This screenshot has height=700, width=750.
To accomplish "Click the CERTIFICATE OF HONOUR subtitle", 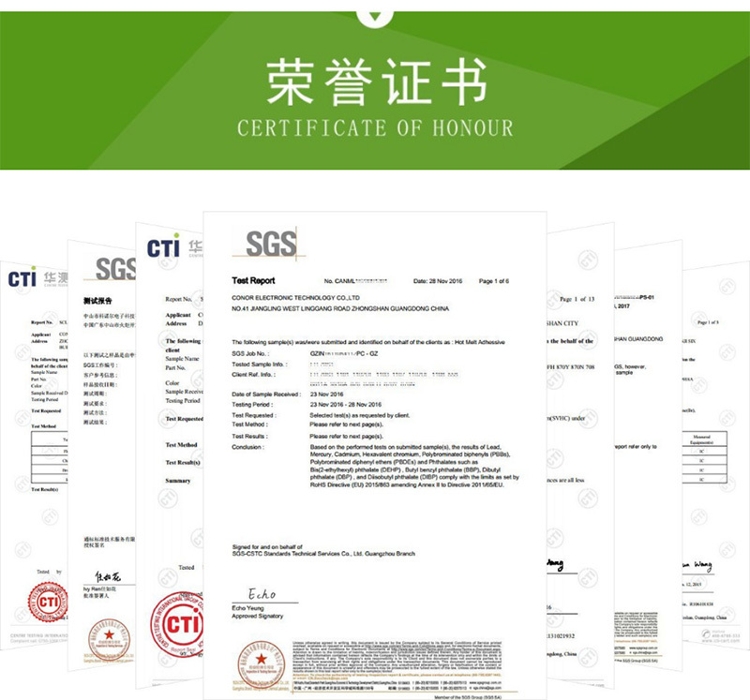I will 375,128.
